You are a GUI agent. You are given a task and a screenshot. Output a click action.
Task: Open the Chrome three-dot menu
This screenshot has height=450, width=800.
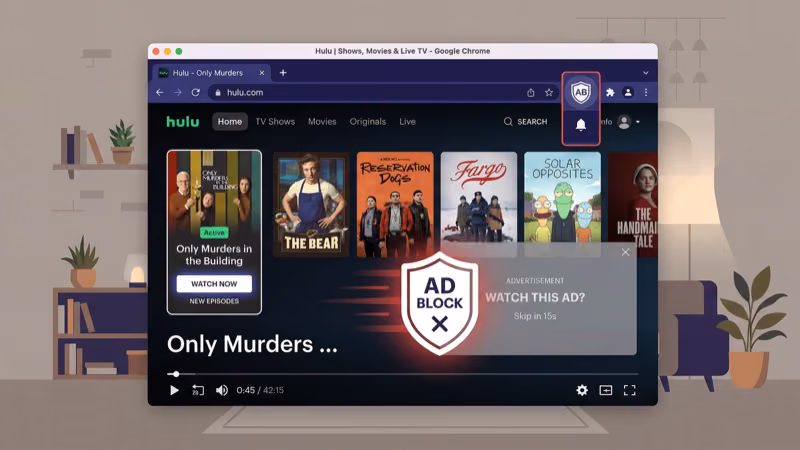point(646,92)
